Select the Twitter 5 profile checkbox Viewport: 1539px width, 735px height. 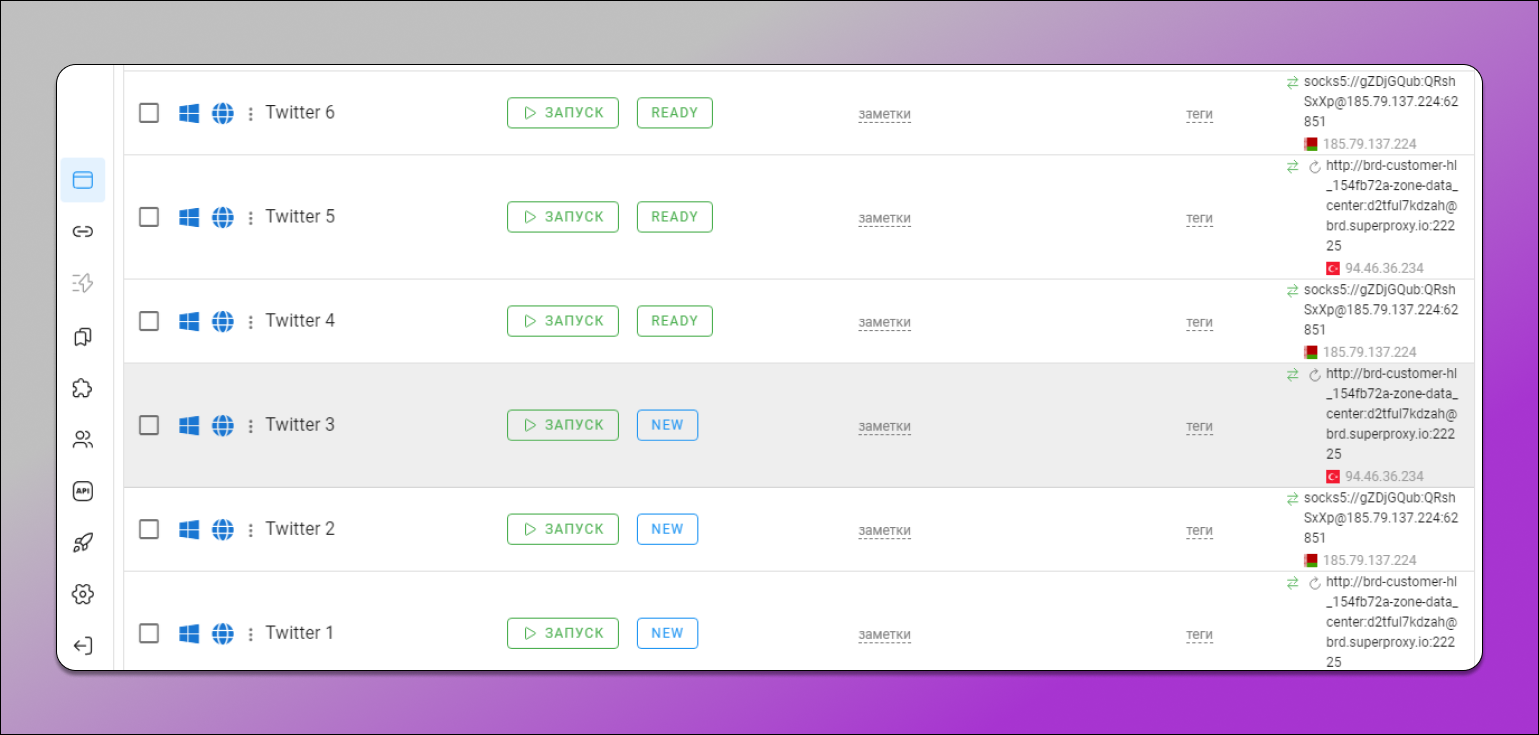149,217
